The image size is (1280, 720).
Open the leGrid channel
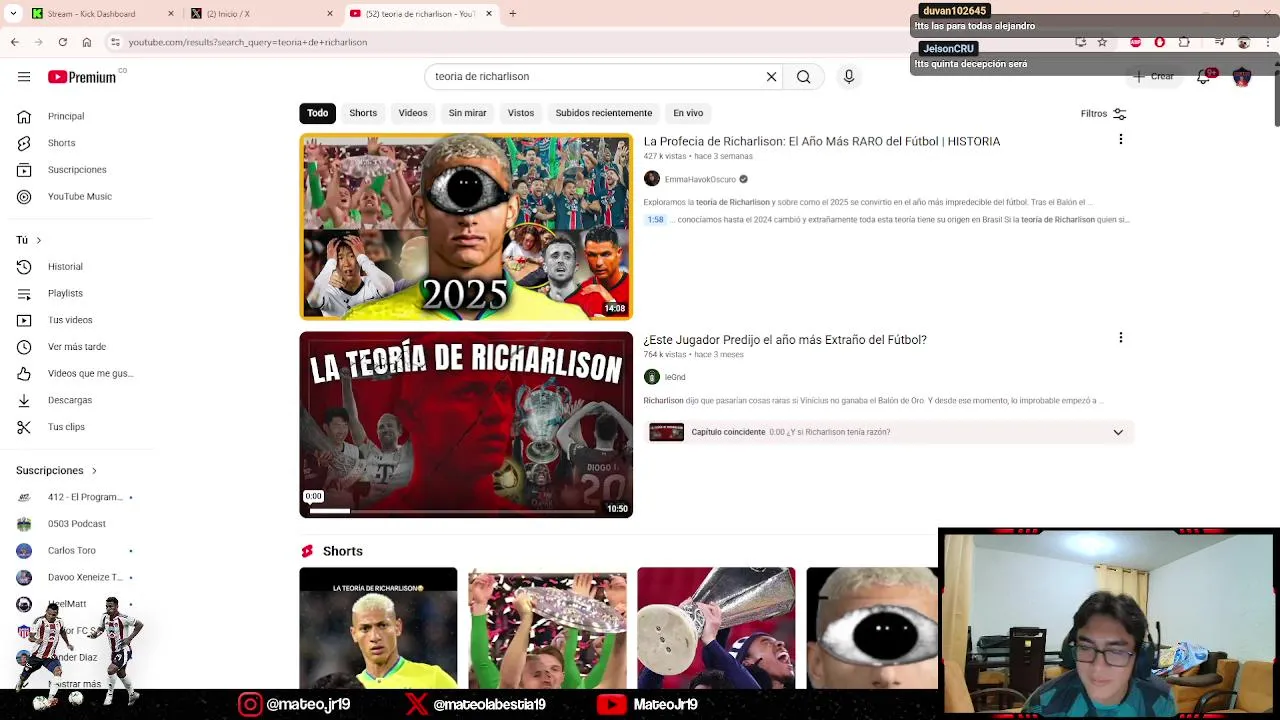pyautogui.click(x=675, y=377)
